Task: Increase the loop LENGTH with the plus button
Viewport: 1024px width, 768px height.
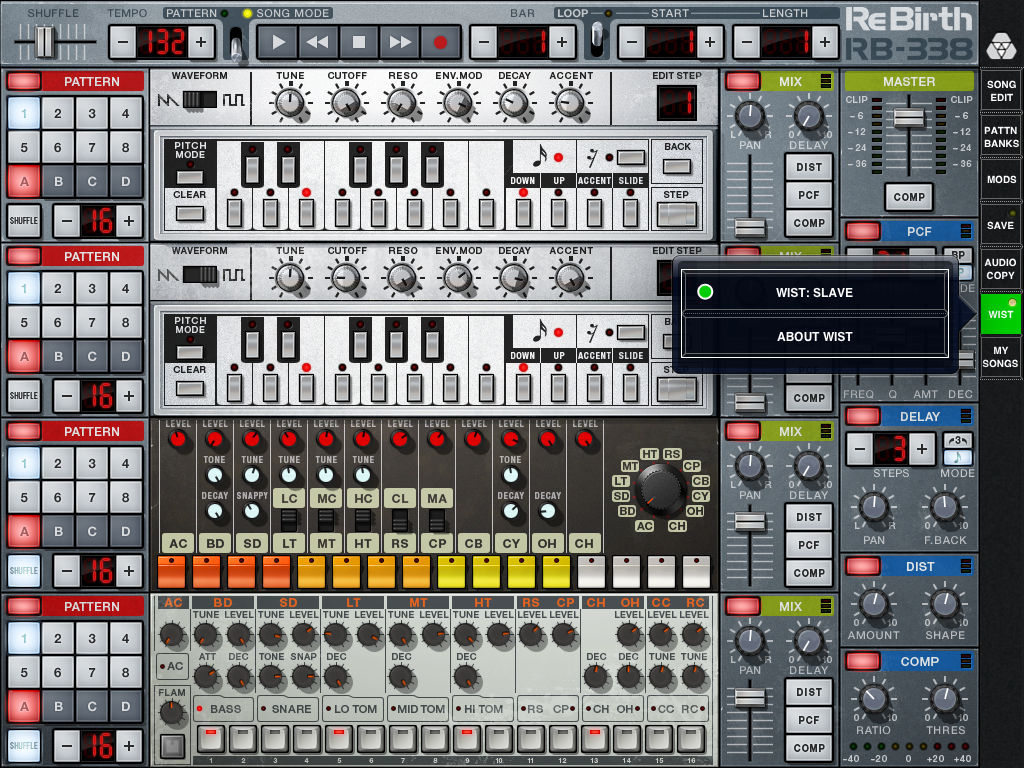Action: click(825, 42)
